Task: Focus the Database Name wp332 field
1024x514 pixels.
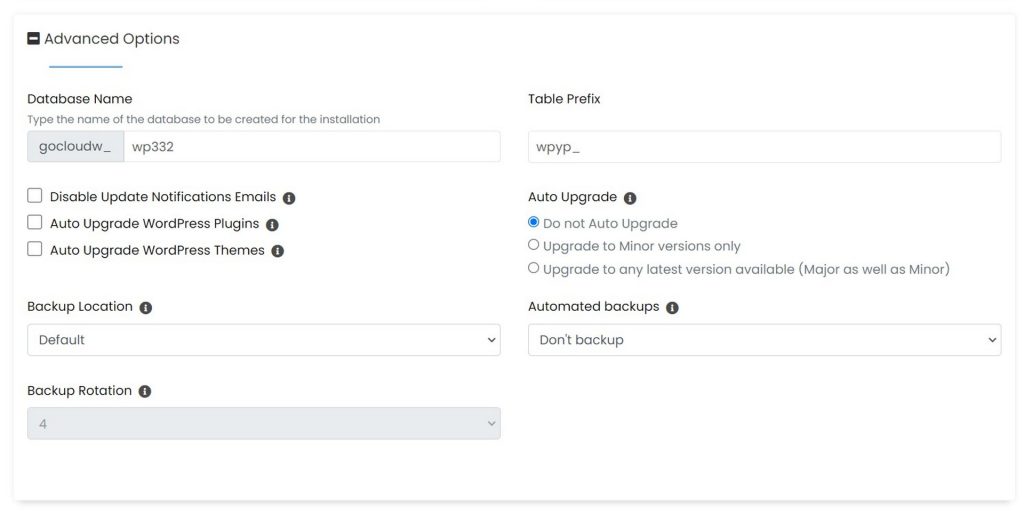Action: 312,146
